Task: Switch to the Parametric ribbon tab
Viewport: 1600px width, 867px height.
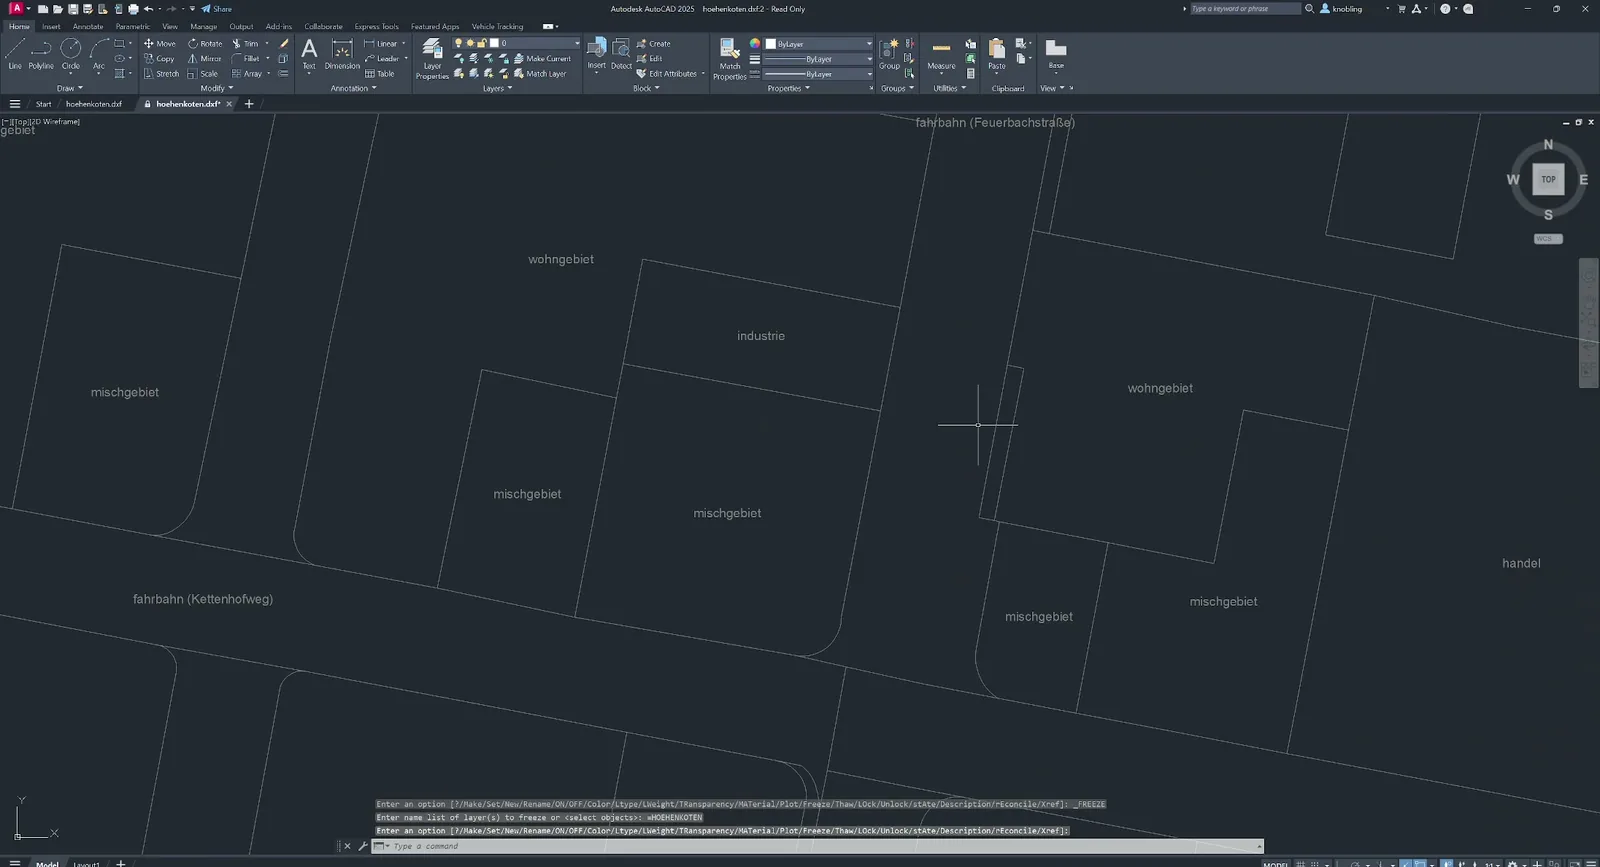Action: pyautogui.click(x=133, y=27)
